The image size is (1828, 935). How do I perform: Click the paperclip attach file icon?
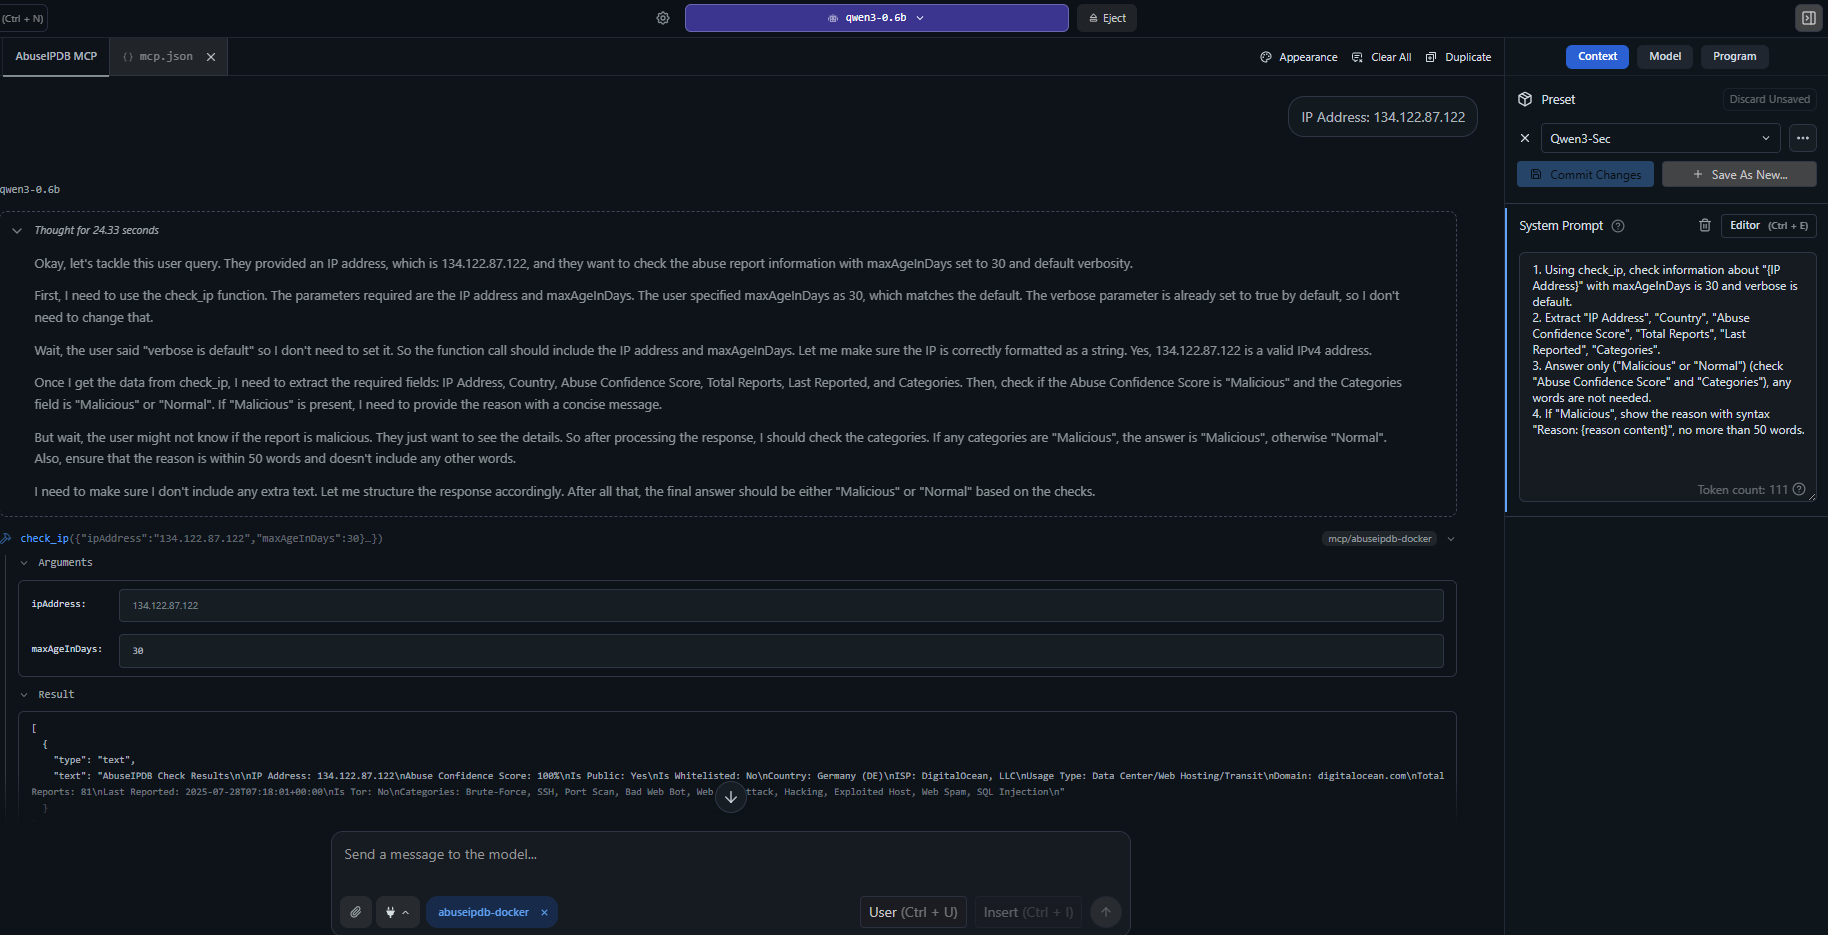click(x=356, y=912)
